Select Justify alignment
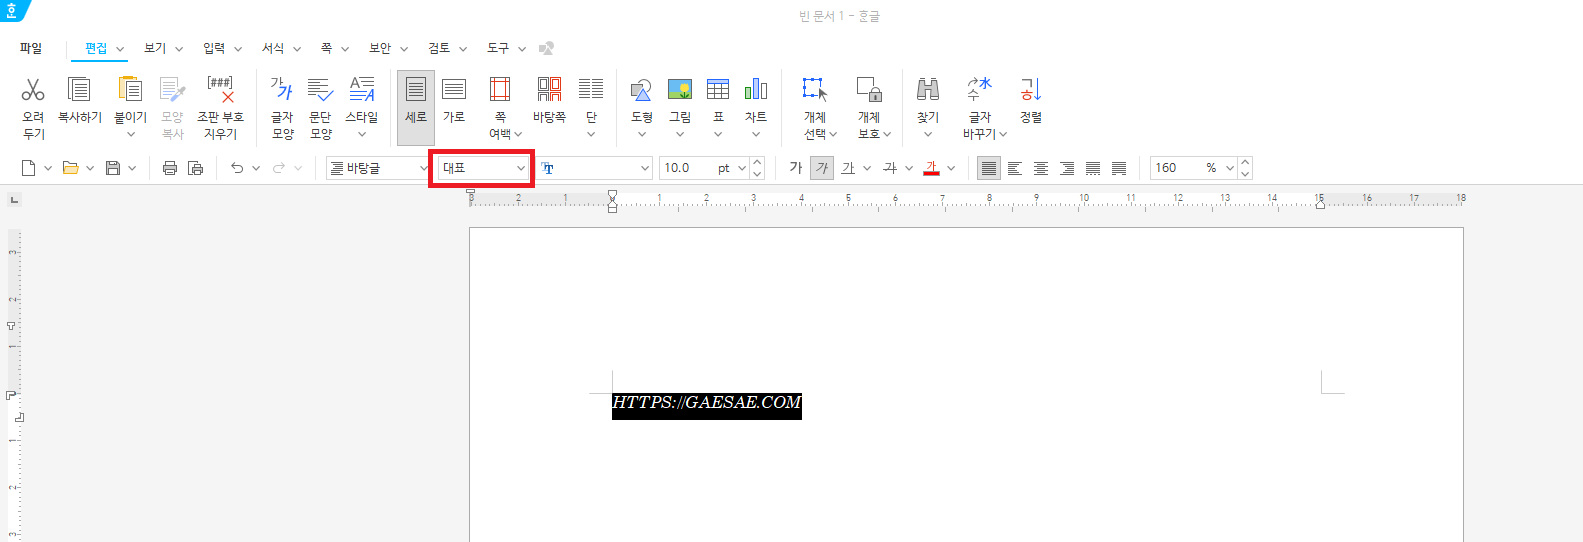 [989, 168]
